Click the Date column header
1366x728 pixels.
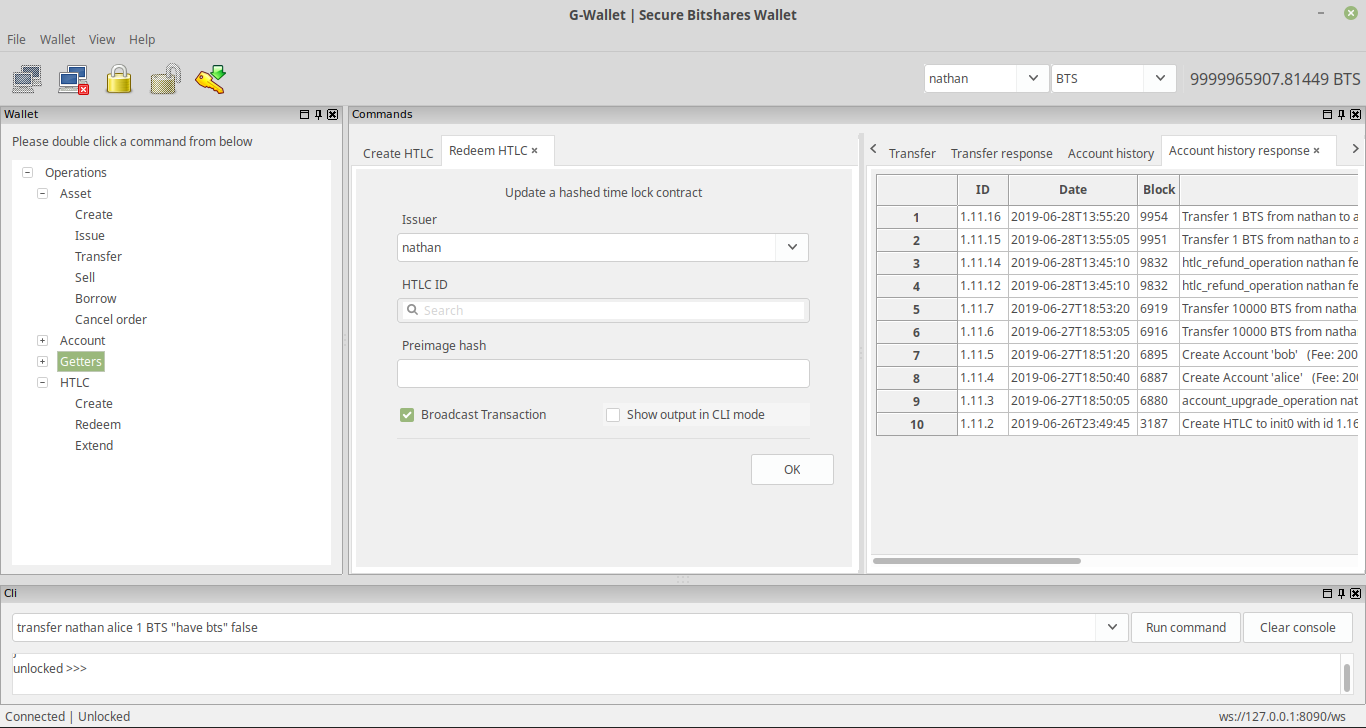[1072, 190]
